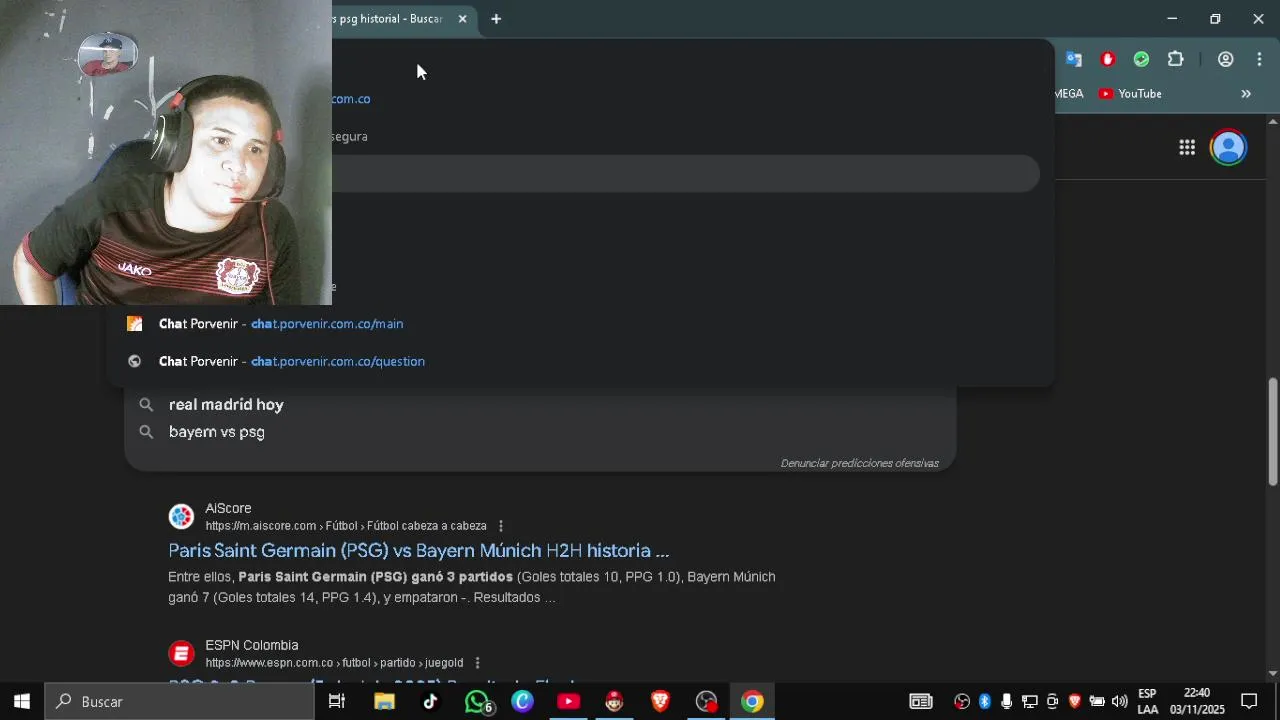Viewport: 1280px width, 720px height.
Task: Open WhatsApp from the taskbar
Action: coord(477,701)
